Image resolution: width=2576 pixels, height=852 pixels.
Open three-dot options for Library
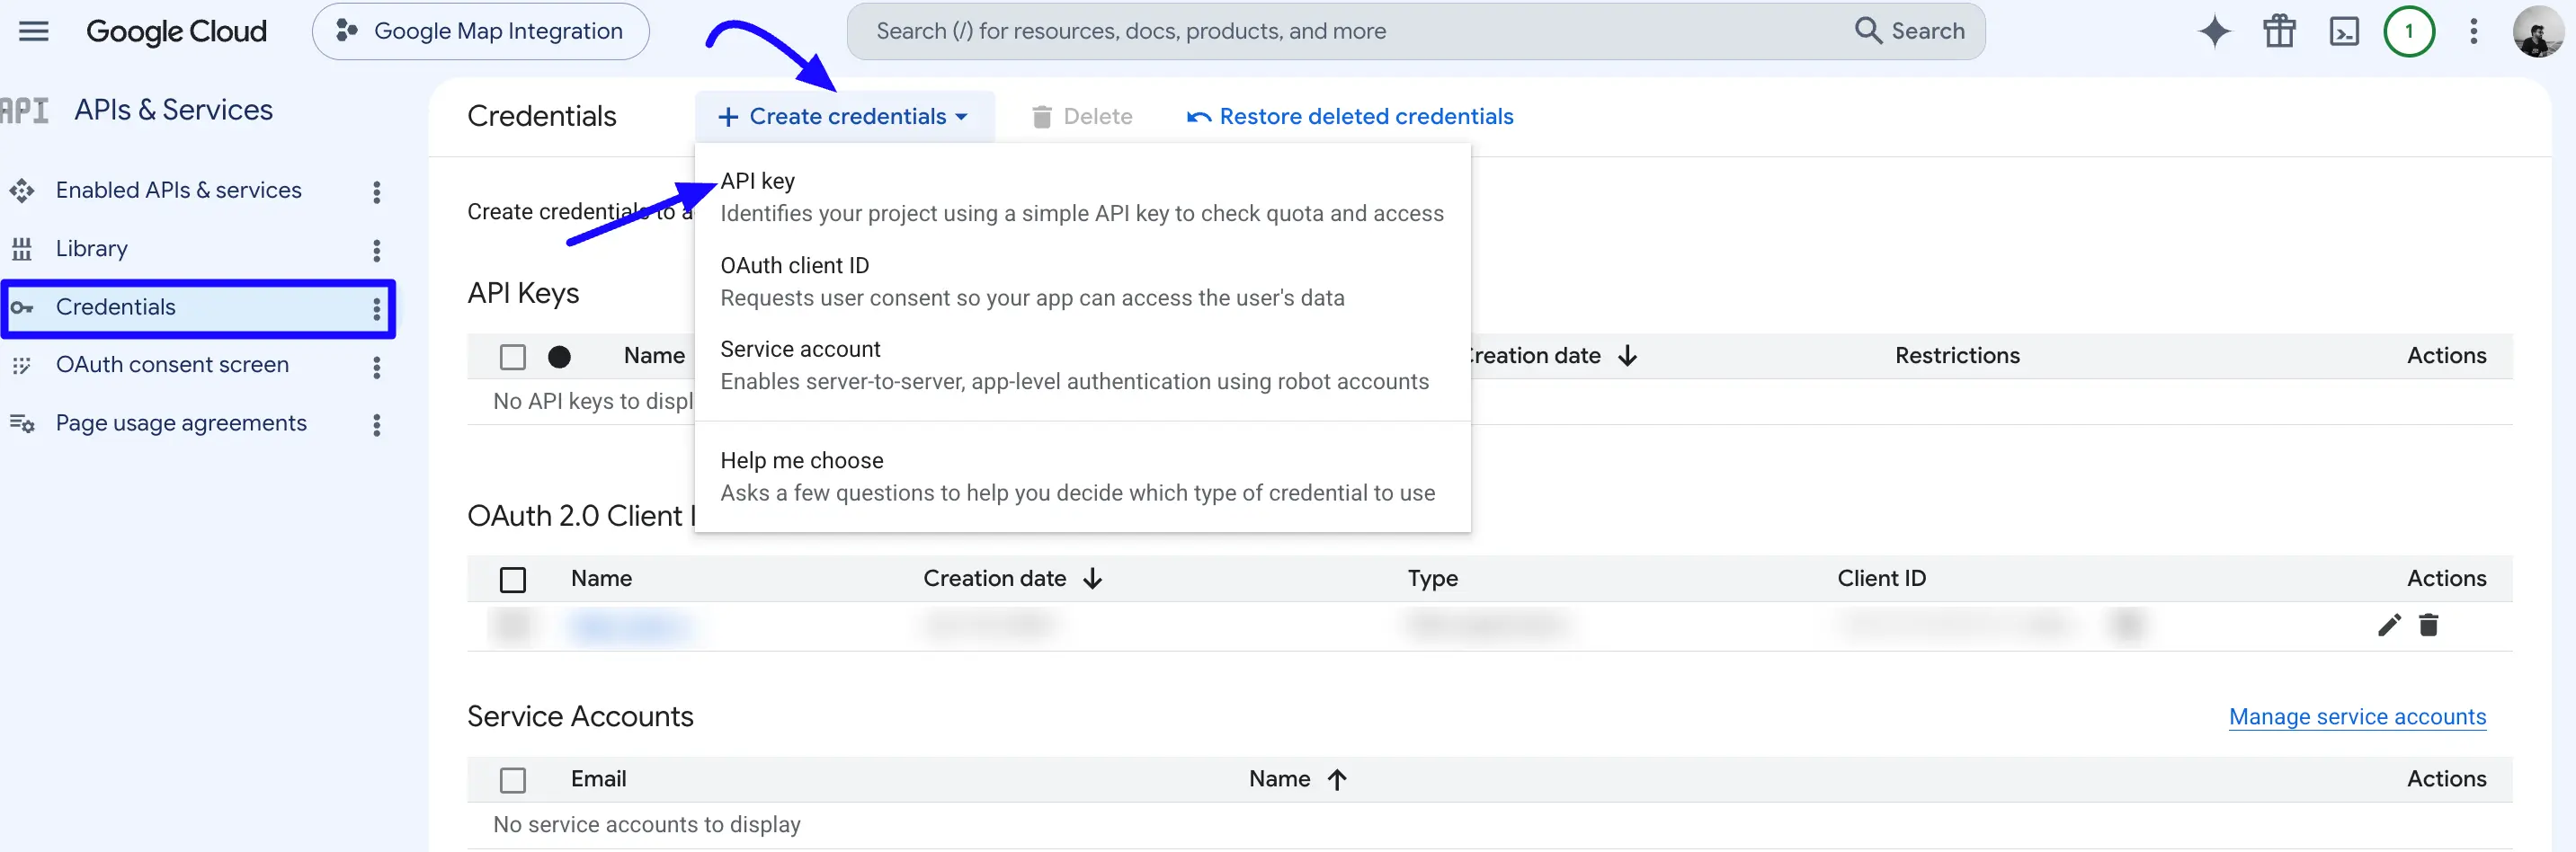pyautogui.click(x=377, y=250)
